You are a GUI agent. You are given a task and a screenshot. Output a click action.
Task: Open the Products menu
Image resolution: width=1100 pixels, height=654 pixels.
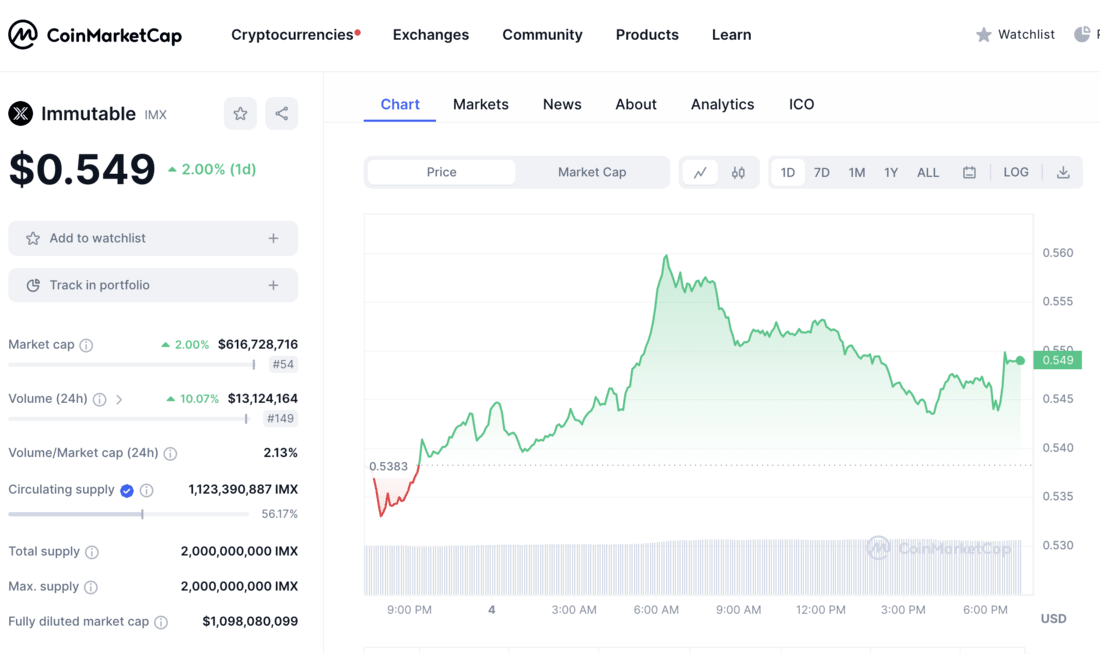[648, 35]
